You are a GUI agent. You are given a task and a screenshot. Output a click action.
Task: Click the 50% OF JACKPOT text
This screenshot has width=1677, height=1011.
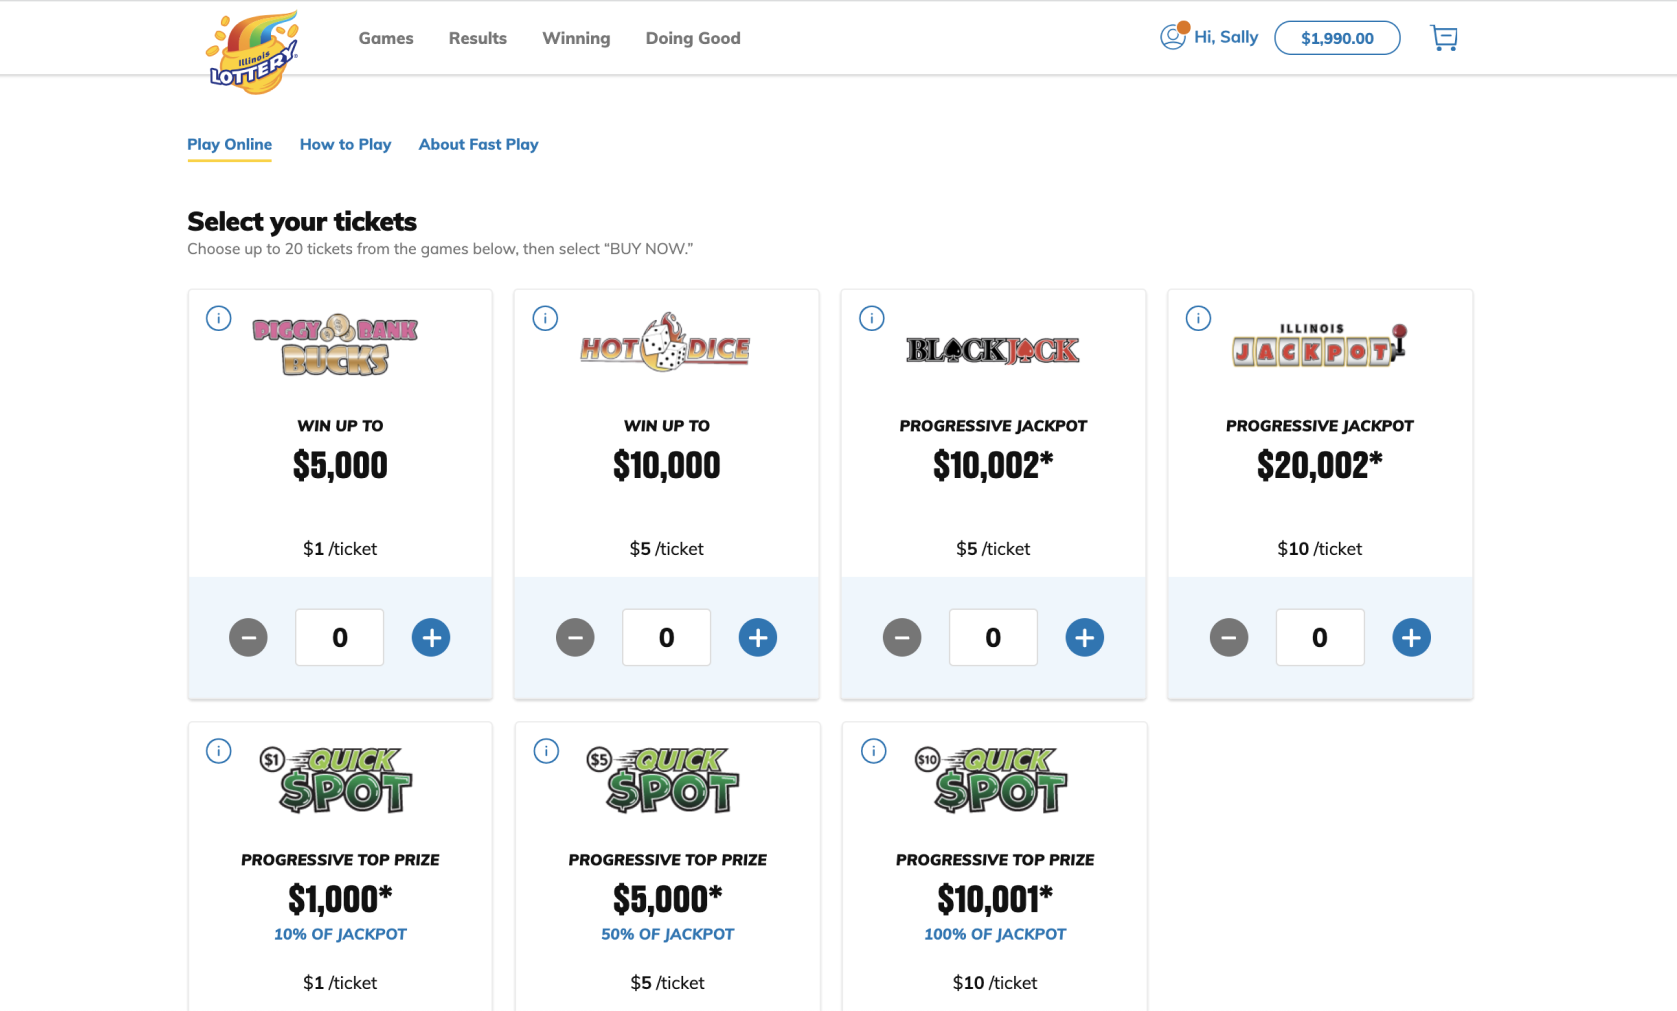[x=668, y=934]
